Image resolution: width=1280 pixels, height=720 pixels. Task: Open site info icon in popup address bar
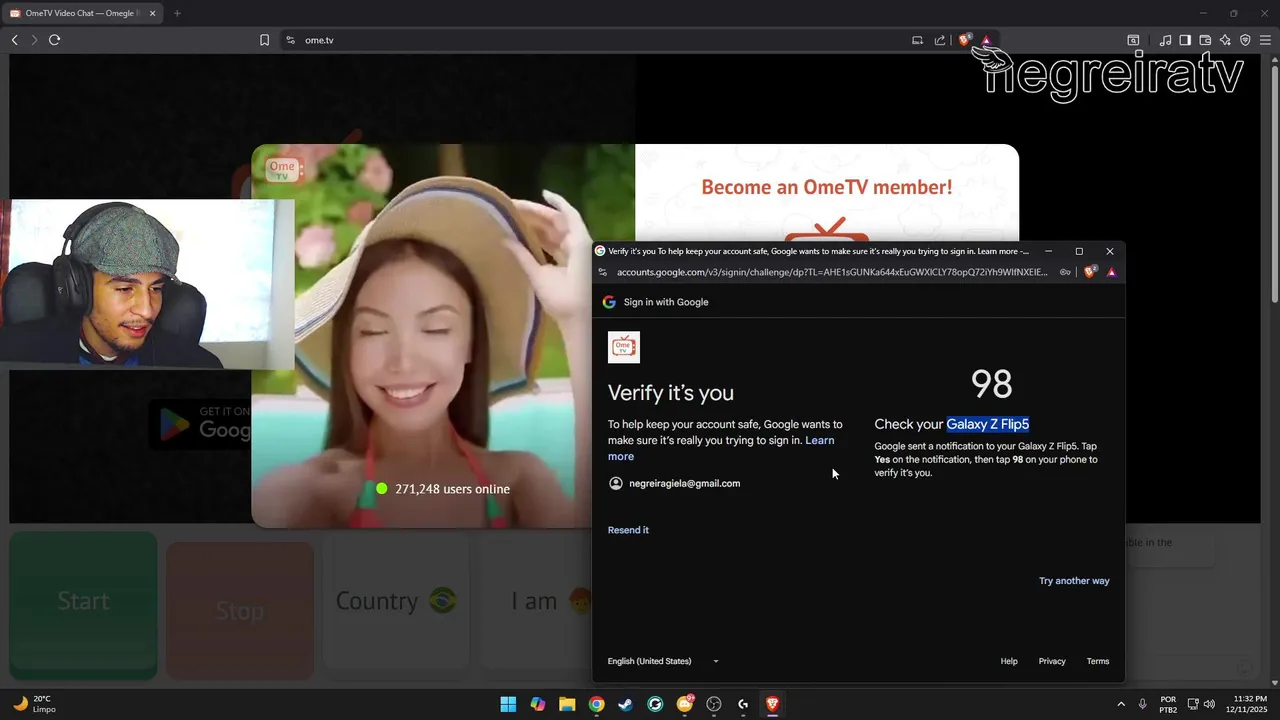(x=602, y=272)
